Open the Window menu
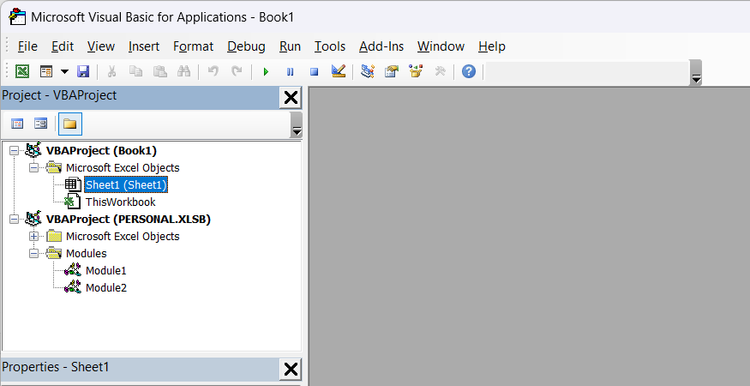Screen dimensions: 750x386 (441, 46)
